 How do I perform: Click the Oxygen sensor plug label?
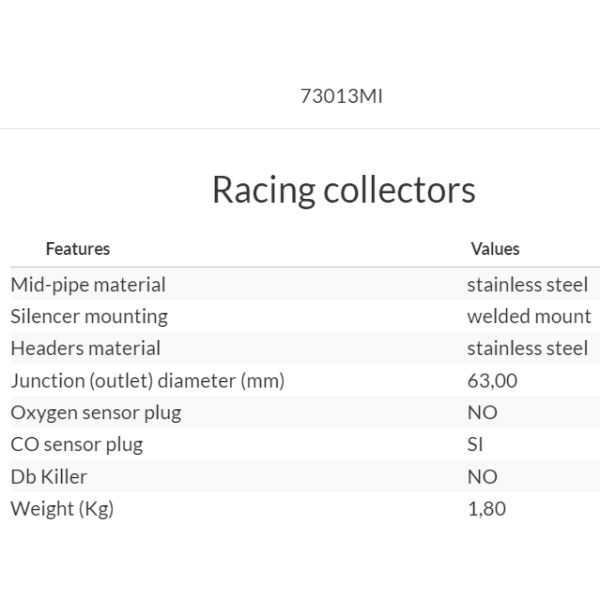(96, 412)
